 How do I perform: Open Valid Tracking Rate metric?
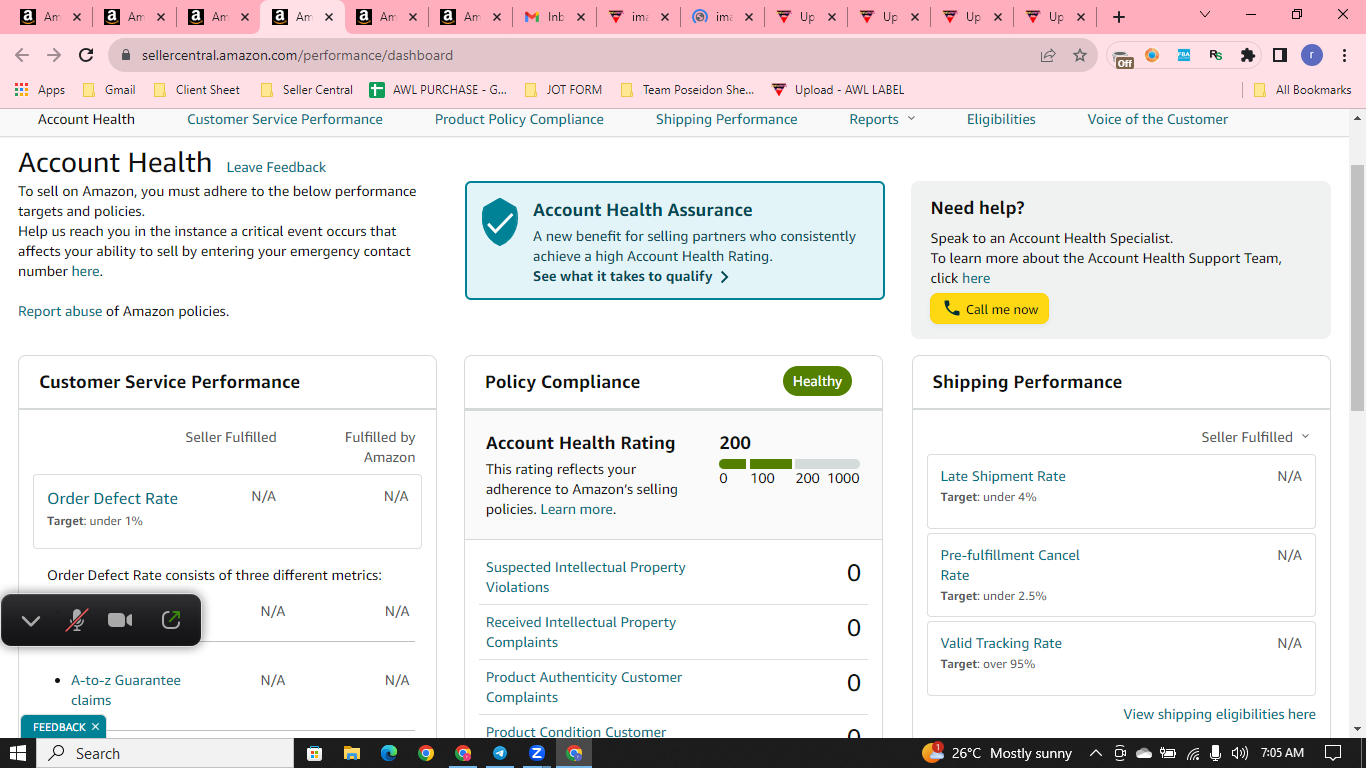coord(1001,643)
